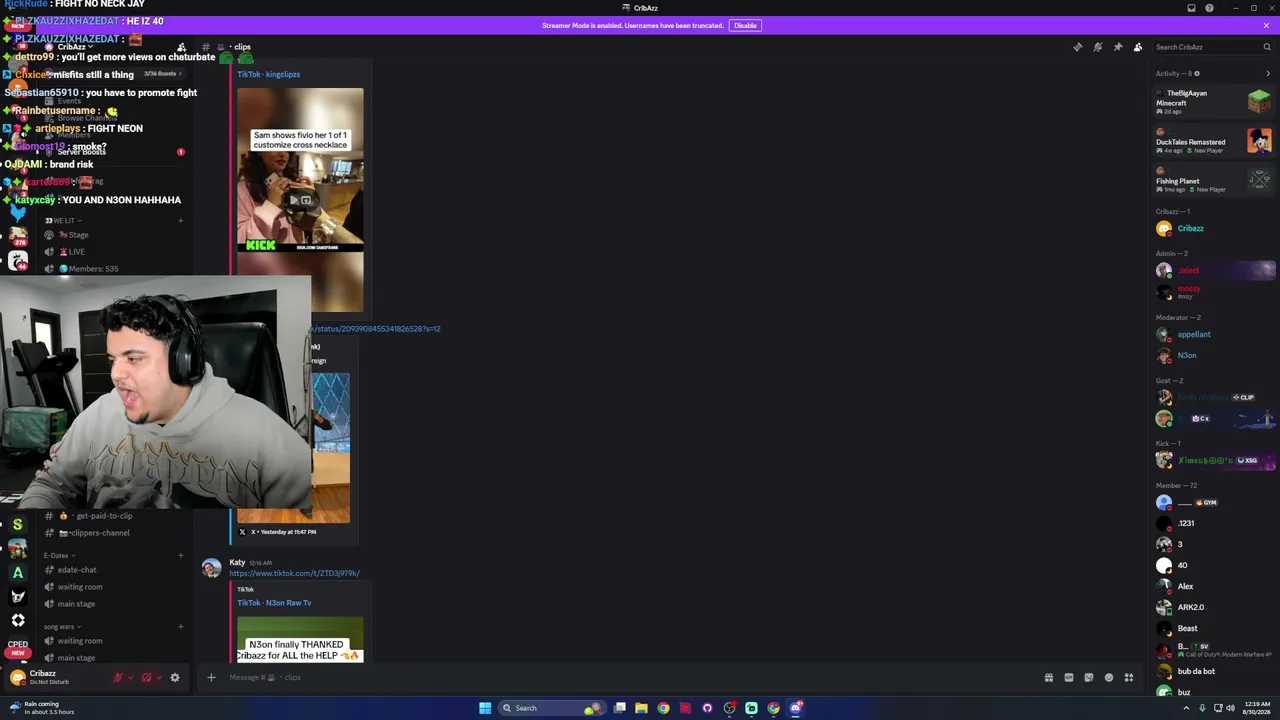Join E-Dates main stage channel
This screenshot has height=720, width=1280.
tap(113, 604)
